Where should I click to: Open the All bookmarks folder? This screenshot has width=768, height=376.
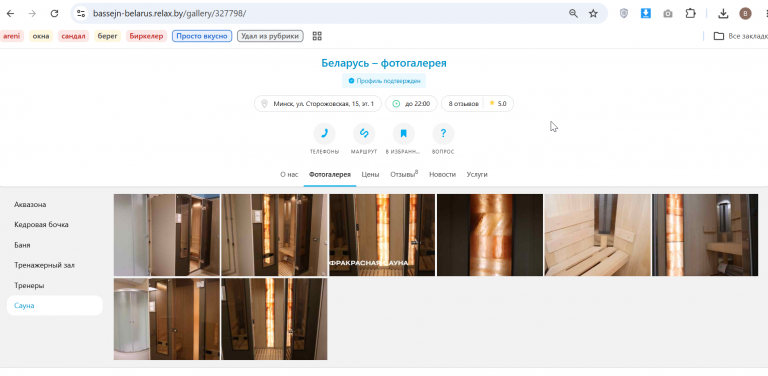(x=740, y=36)
